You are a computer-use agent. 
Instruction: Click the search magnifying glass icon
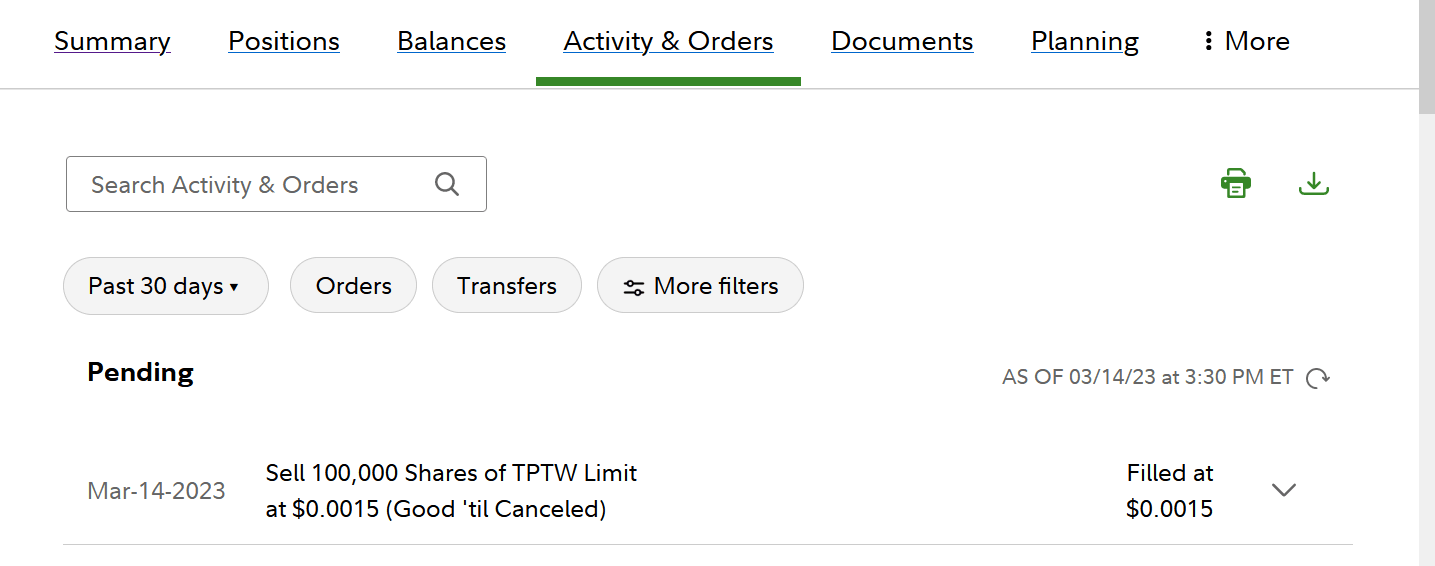click(x=447, y=184)
